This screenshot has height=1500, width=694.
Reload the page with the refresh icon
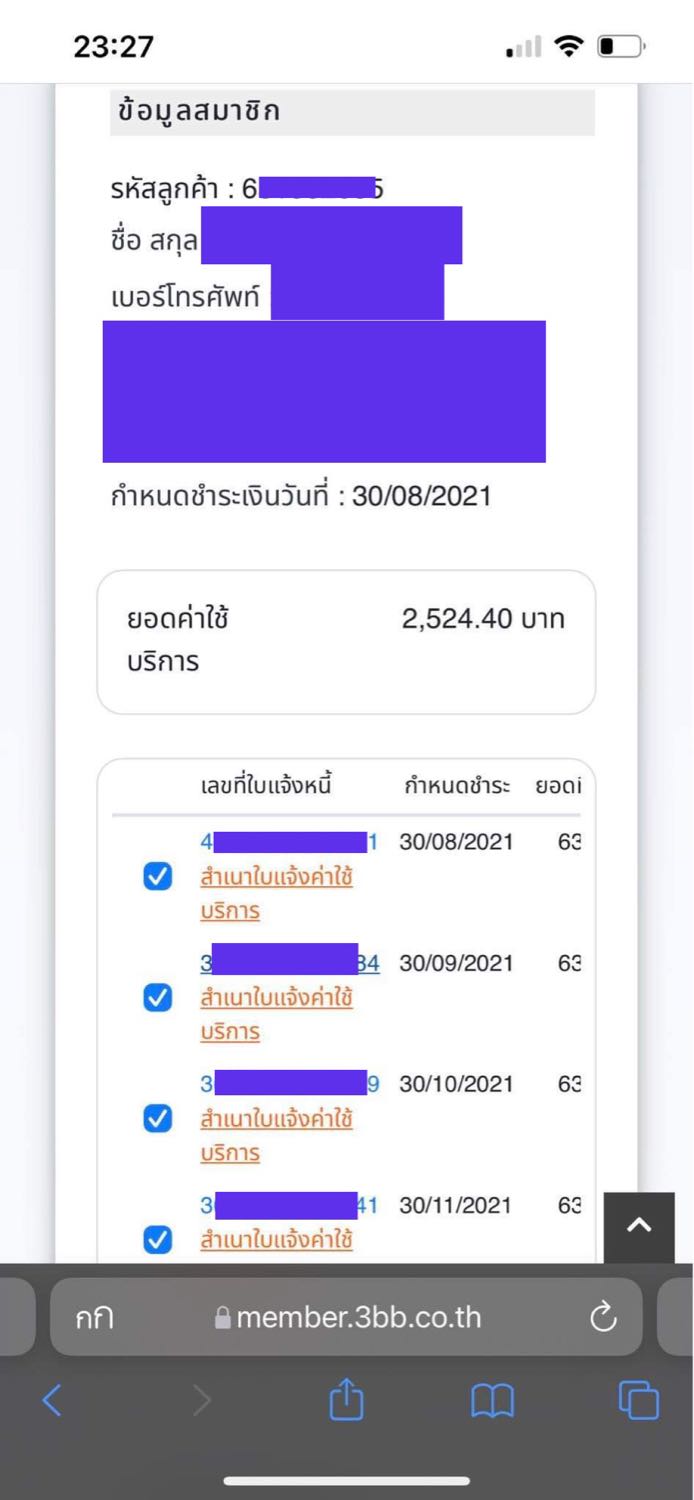(604, 1318)
